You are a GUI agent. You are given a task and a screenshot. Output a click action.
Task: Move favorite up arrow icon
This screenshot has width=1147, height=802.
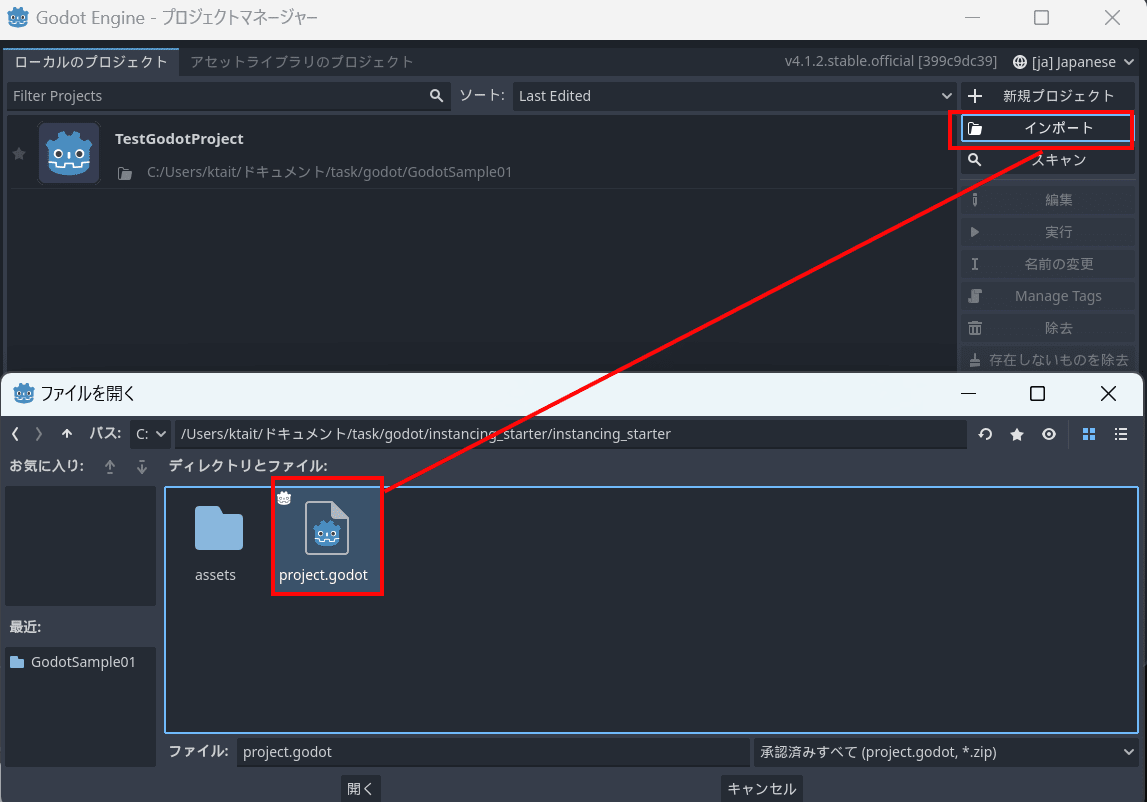pos(110,467)
